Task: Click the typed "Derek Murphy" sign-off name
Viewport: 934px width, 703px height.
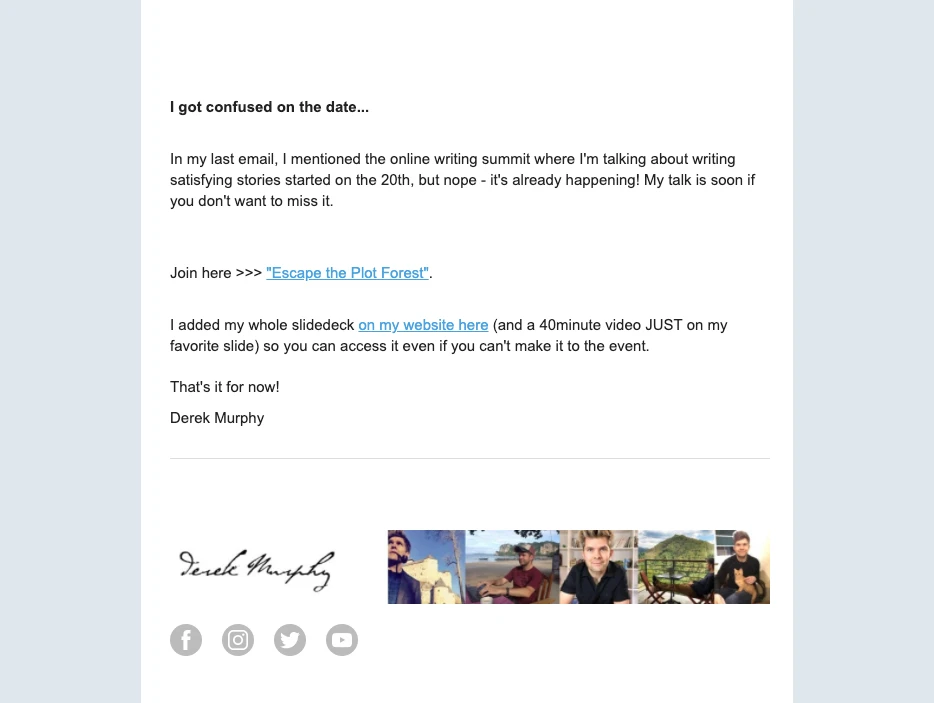Action: (x=217, y=418)
